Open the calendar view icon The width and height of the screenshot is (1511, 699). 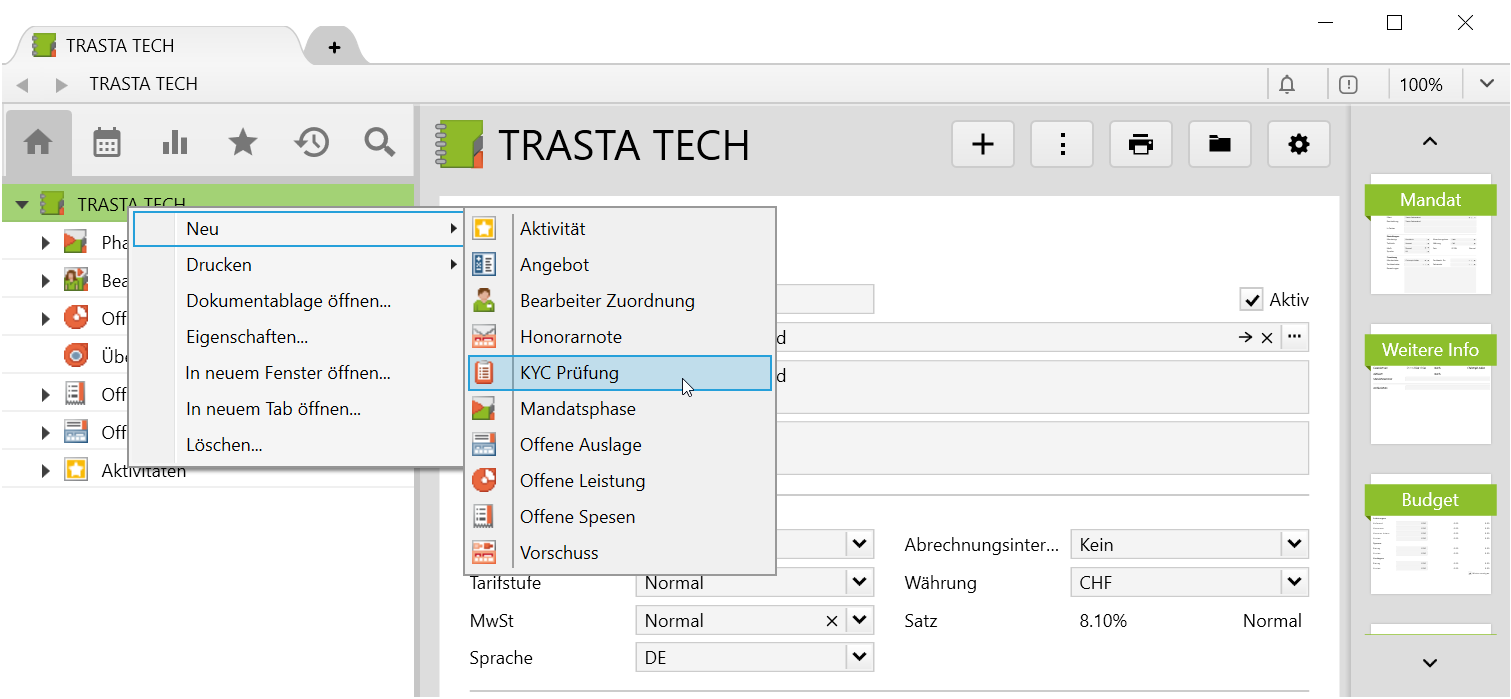(107, 143)
